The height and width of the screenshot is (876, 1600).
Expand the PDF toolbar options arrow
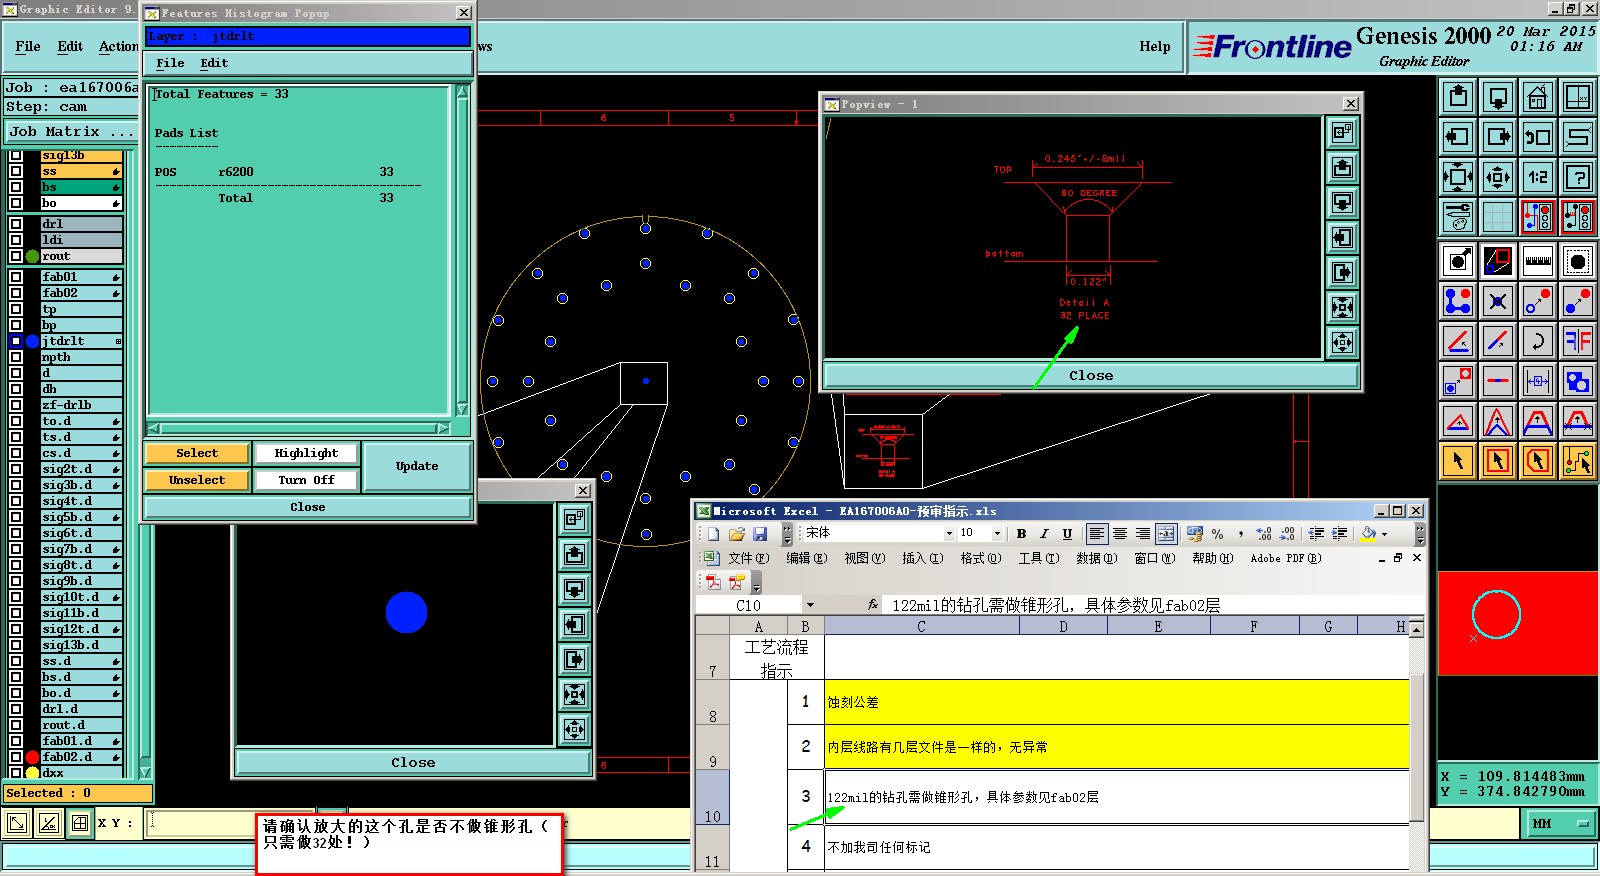pyautogui.click(x=757, y=582)
